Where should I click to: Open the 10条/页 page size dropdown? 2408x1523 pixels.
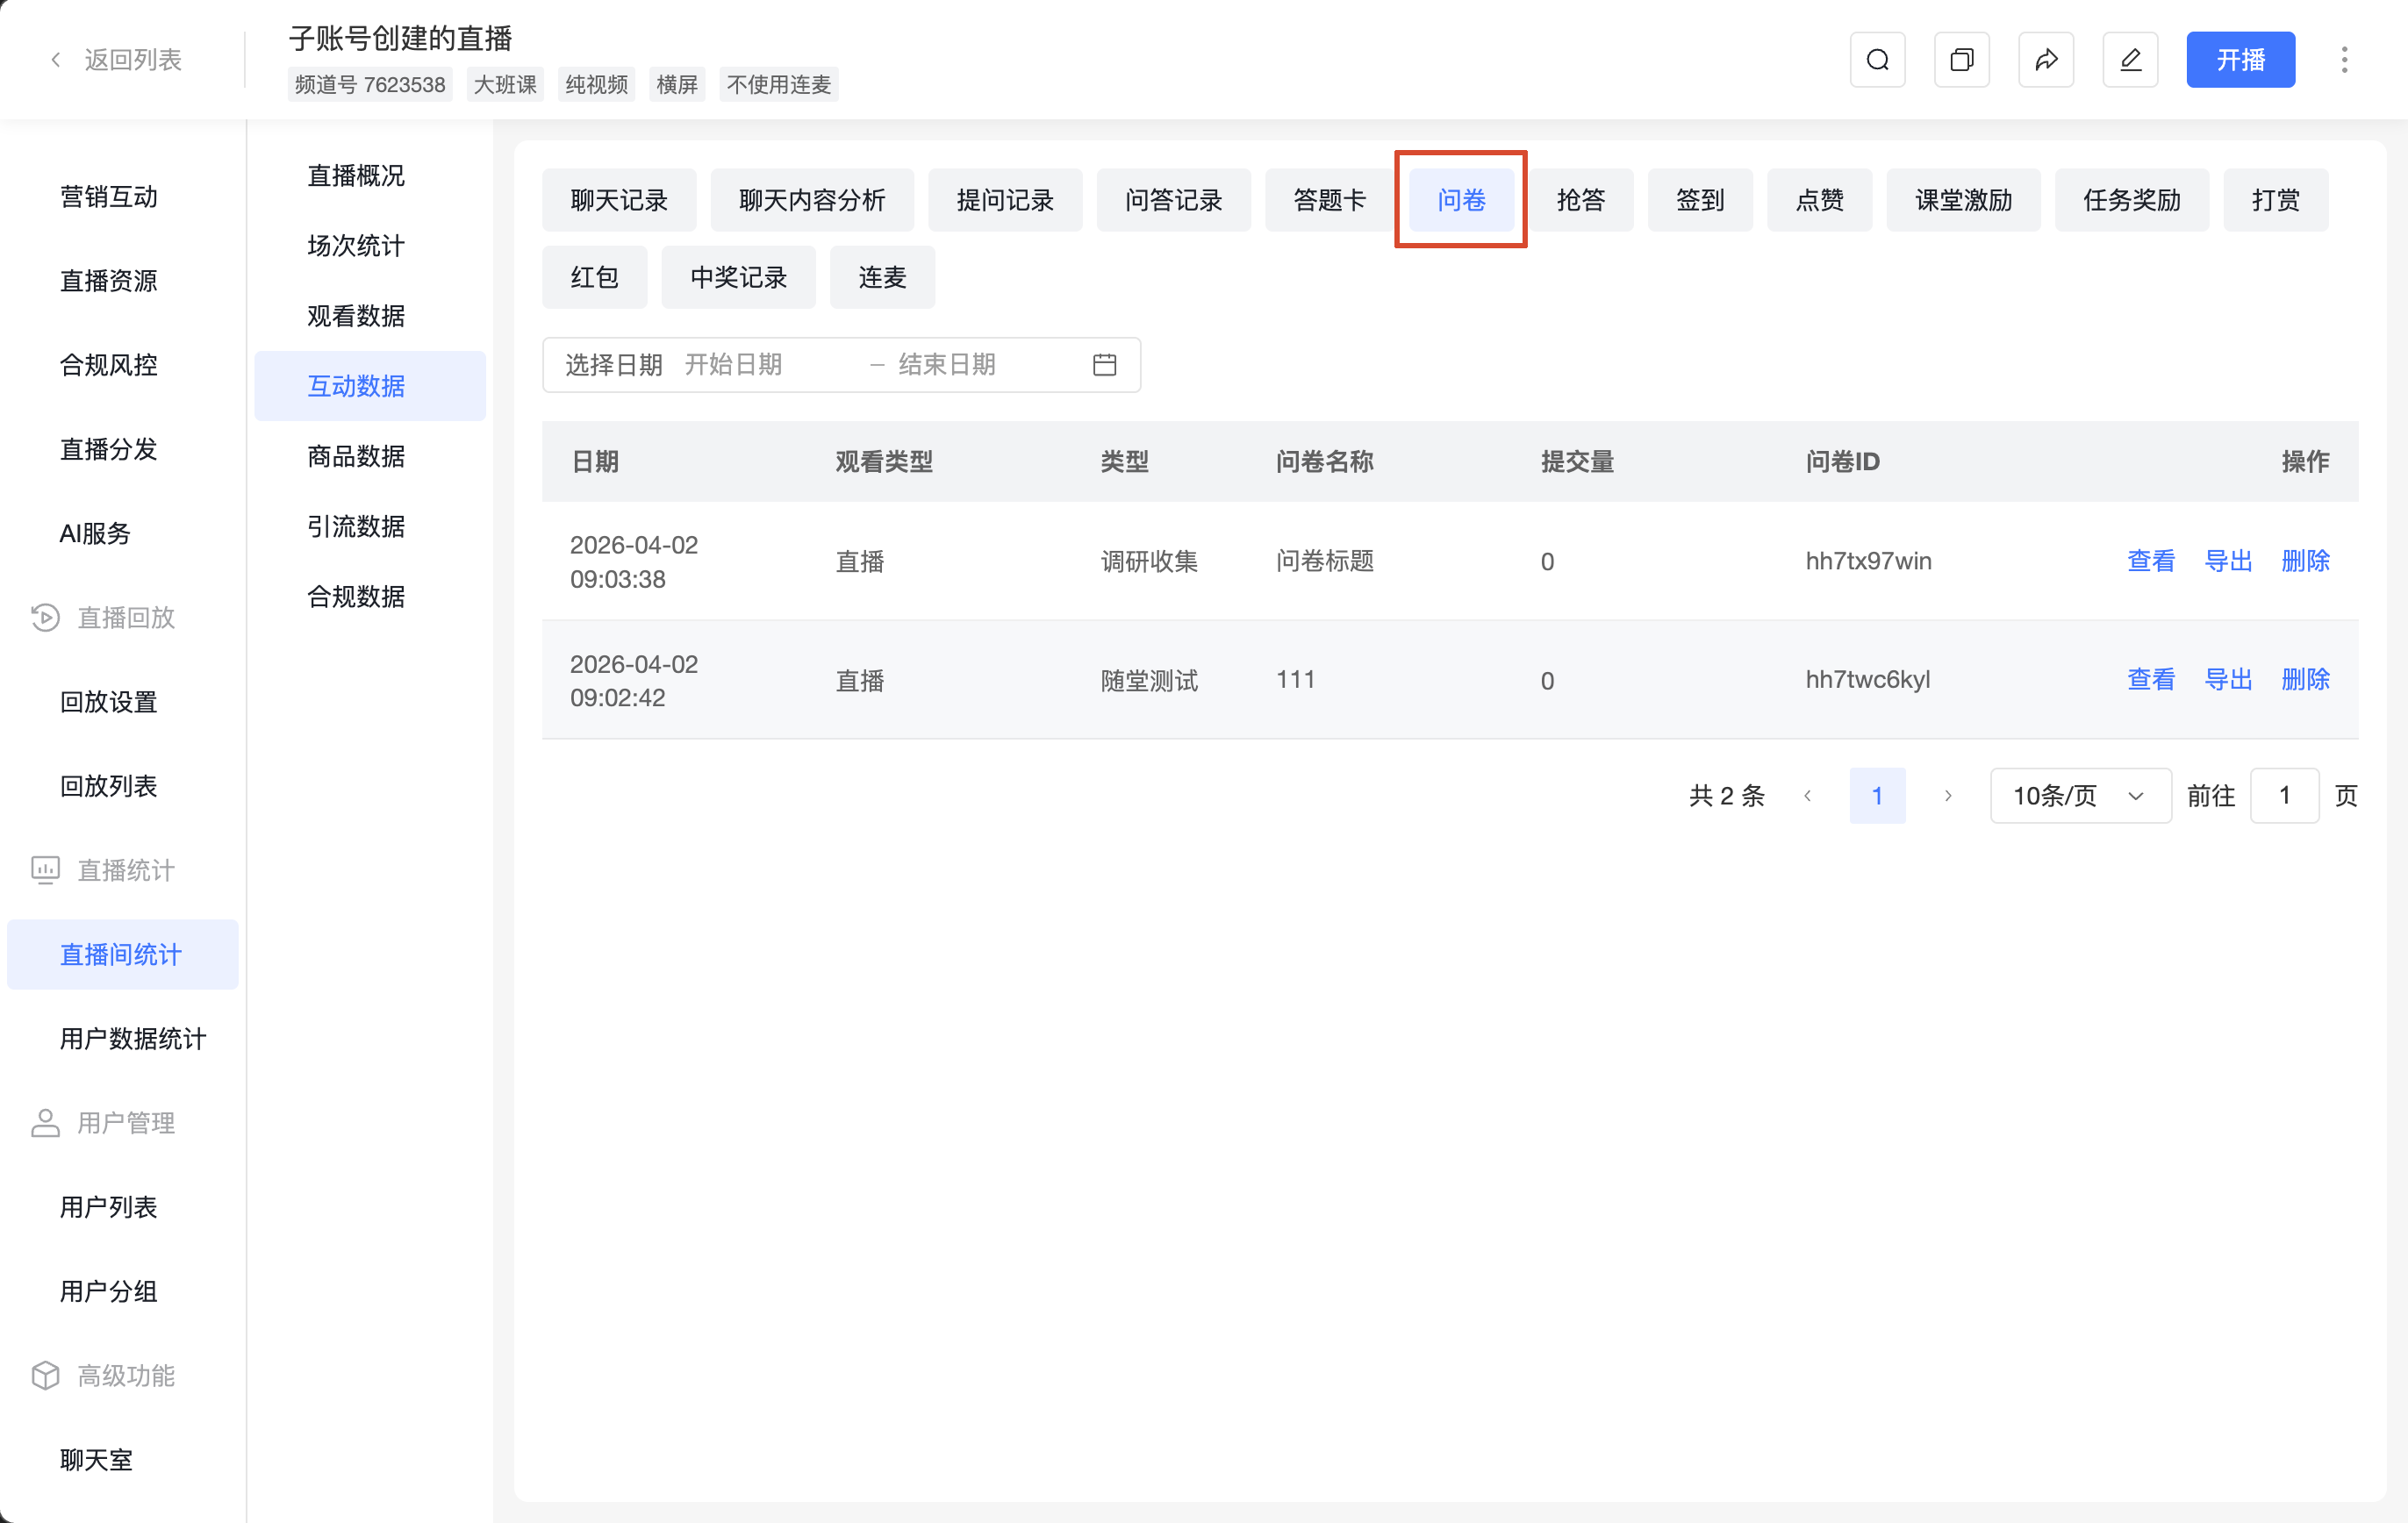coord(2080,796)
